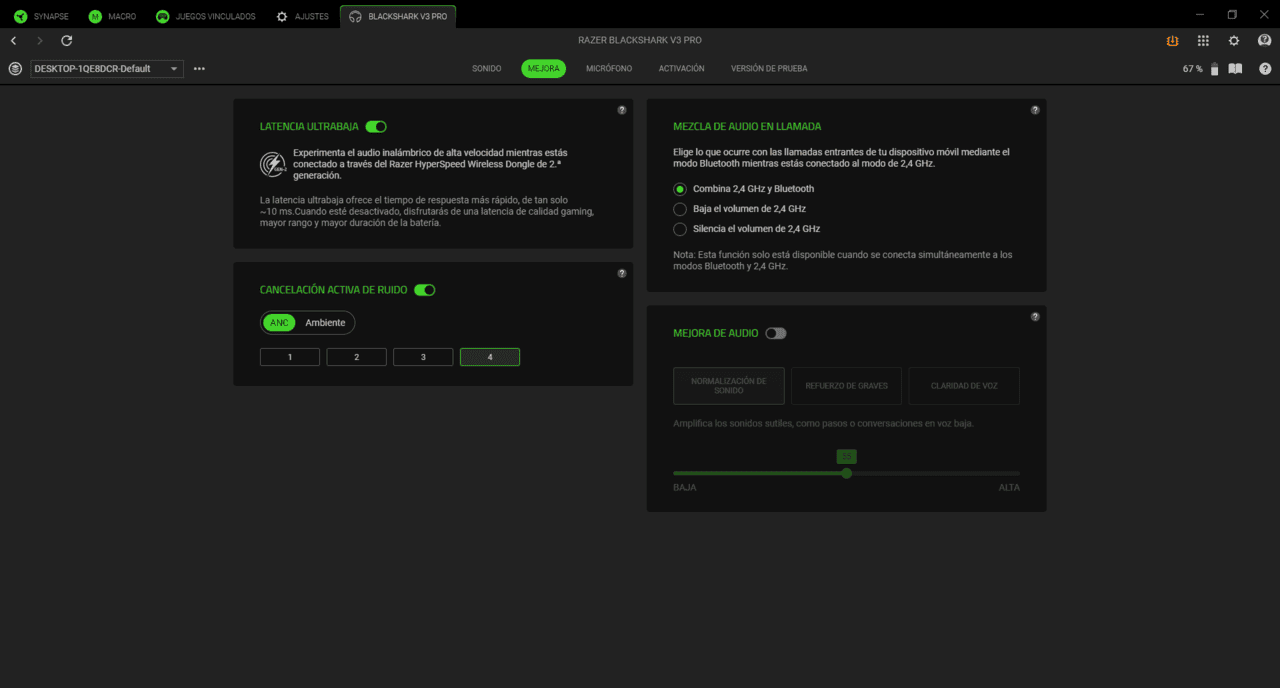
Task: Open the modules grid icon
Action: click(x=1203, y=41)
